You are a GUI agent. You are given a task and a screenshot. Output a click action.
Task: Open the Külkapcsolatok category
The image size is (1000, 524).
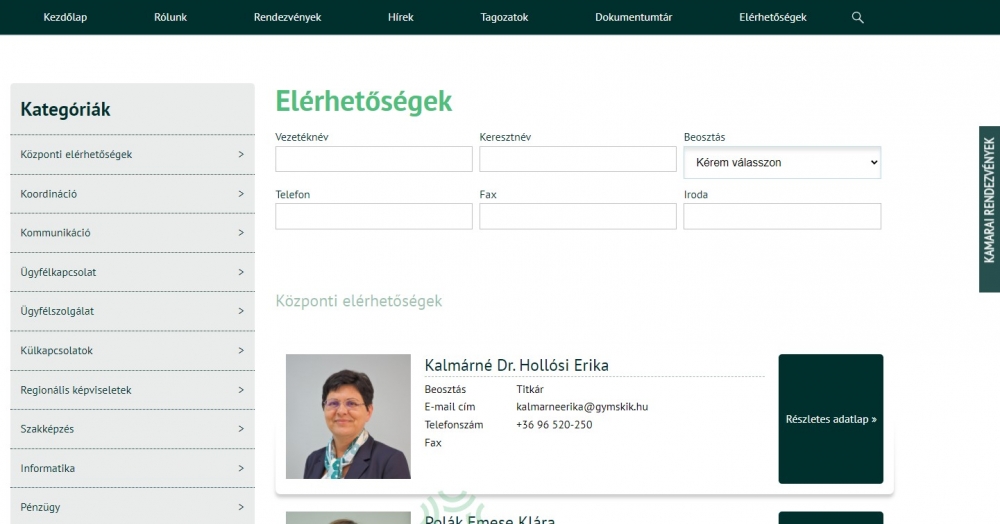tap(132, 351)
